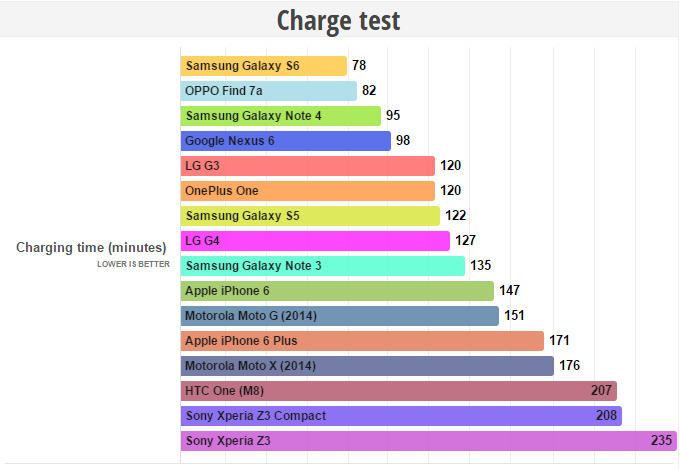Select the HTC One (M8) bar
The height and width of the screenshot is (469, 680).
tap(399, 391)
